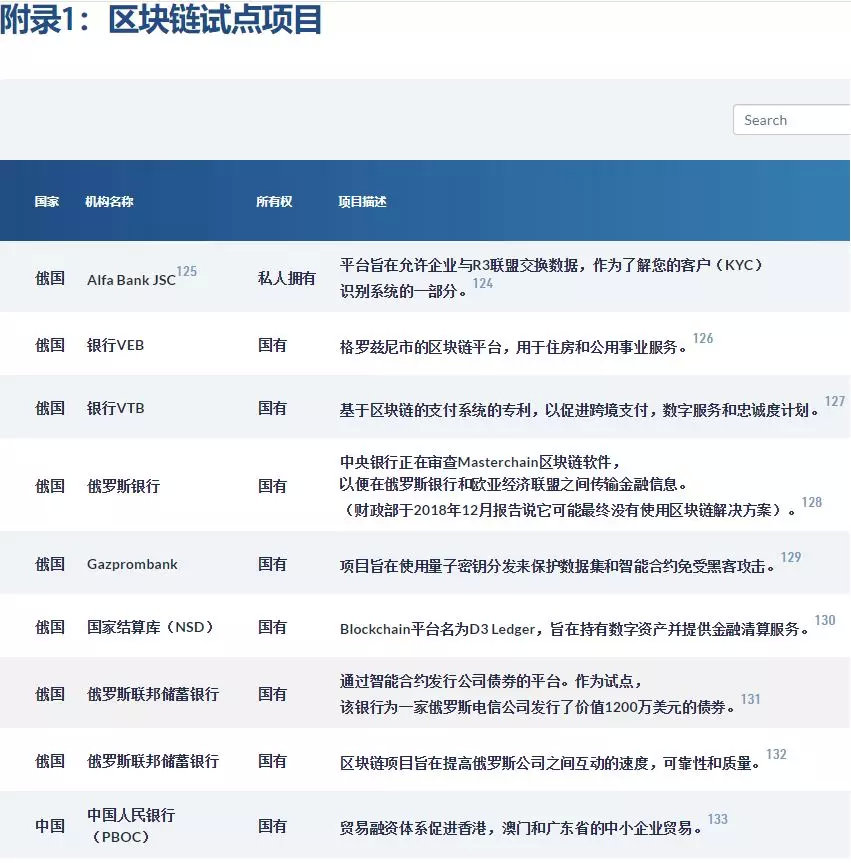Open footnote 126 reference
This screenshot has height=863, width=851.
[703, 338]
